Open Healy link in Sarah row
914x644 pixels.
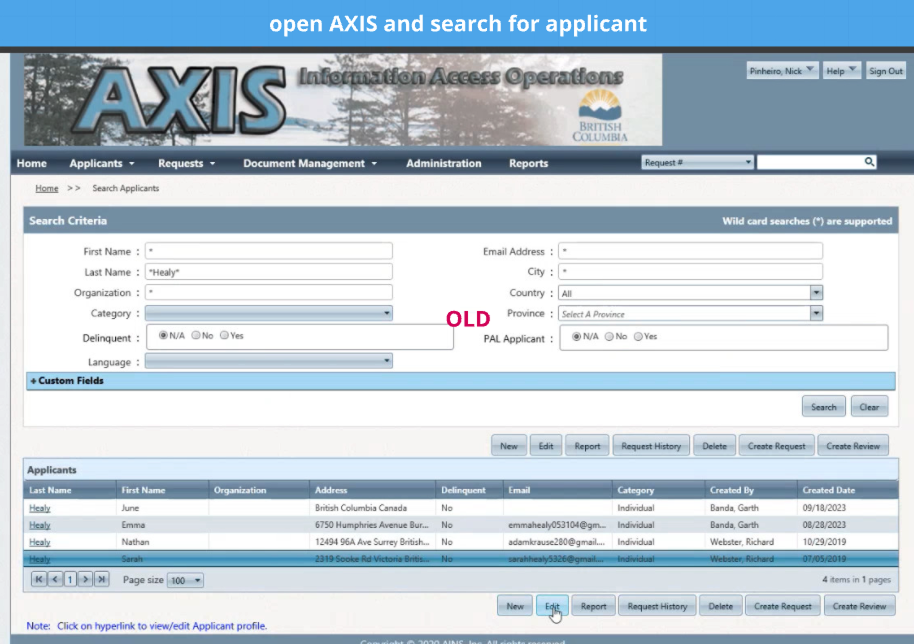click(40, 559)
